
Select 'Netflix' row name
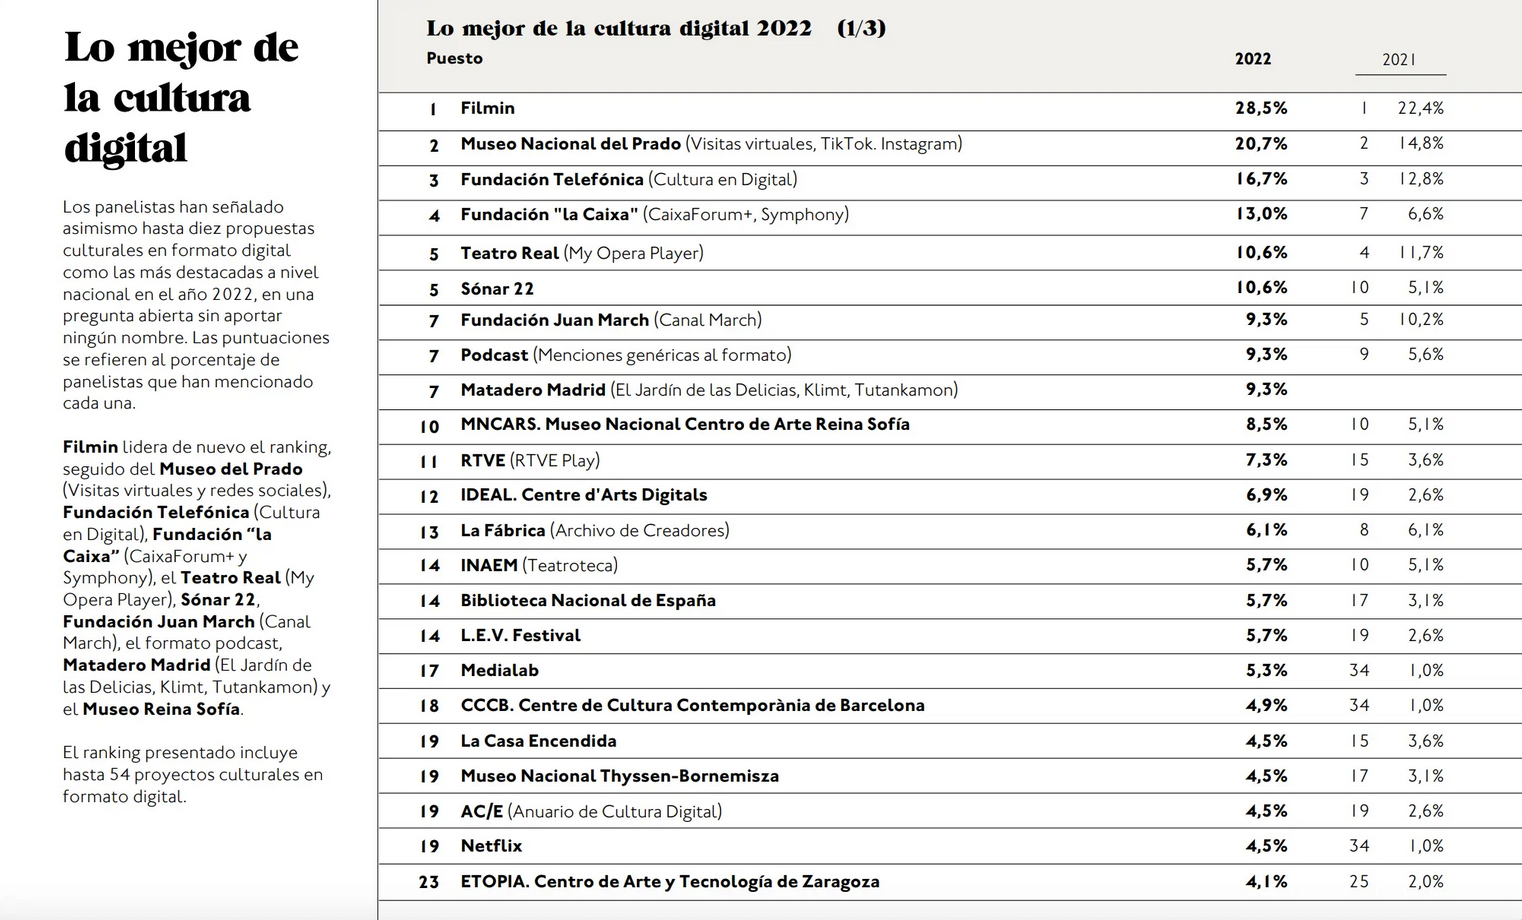pyautogui.click(x=491, y=846)
